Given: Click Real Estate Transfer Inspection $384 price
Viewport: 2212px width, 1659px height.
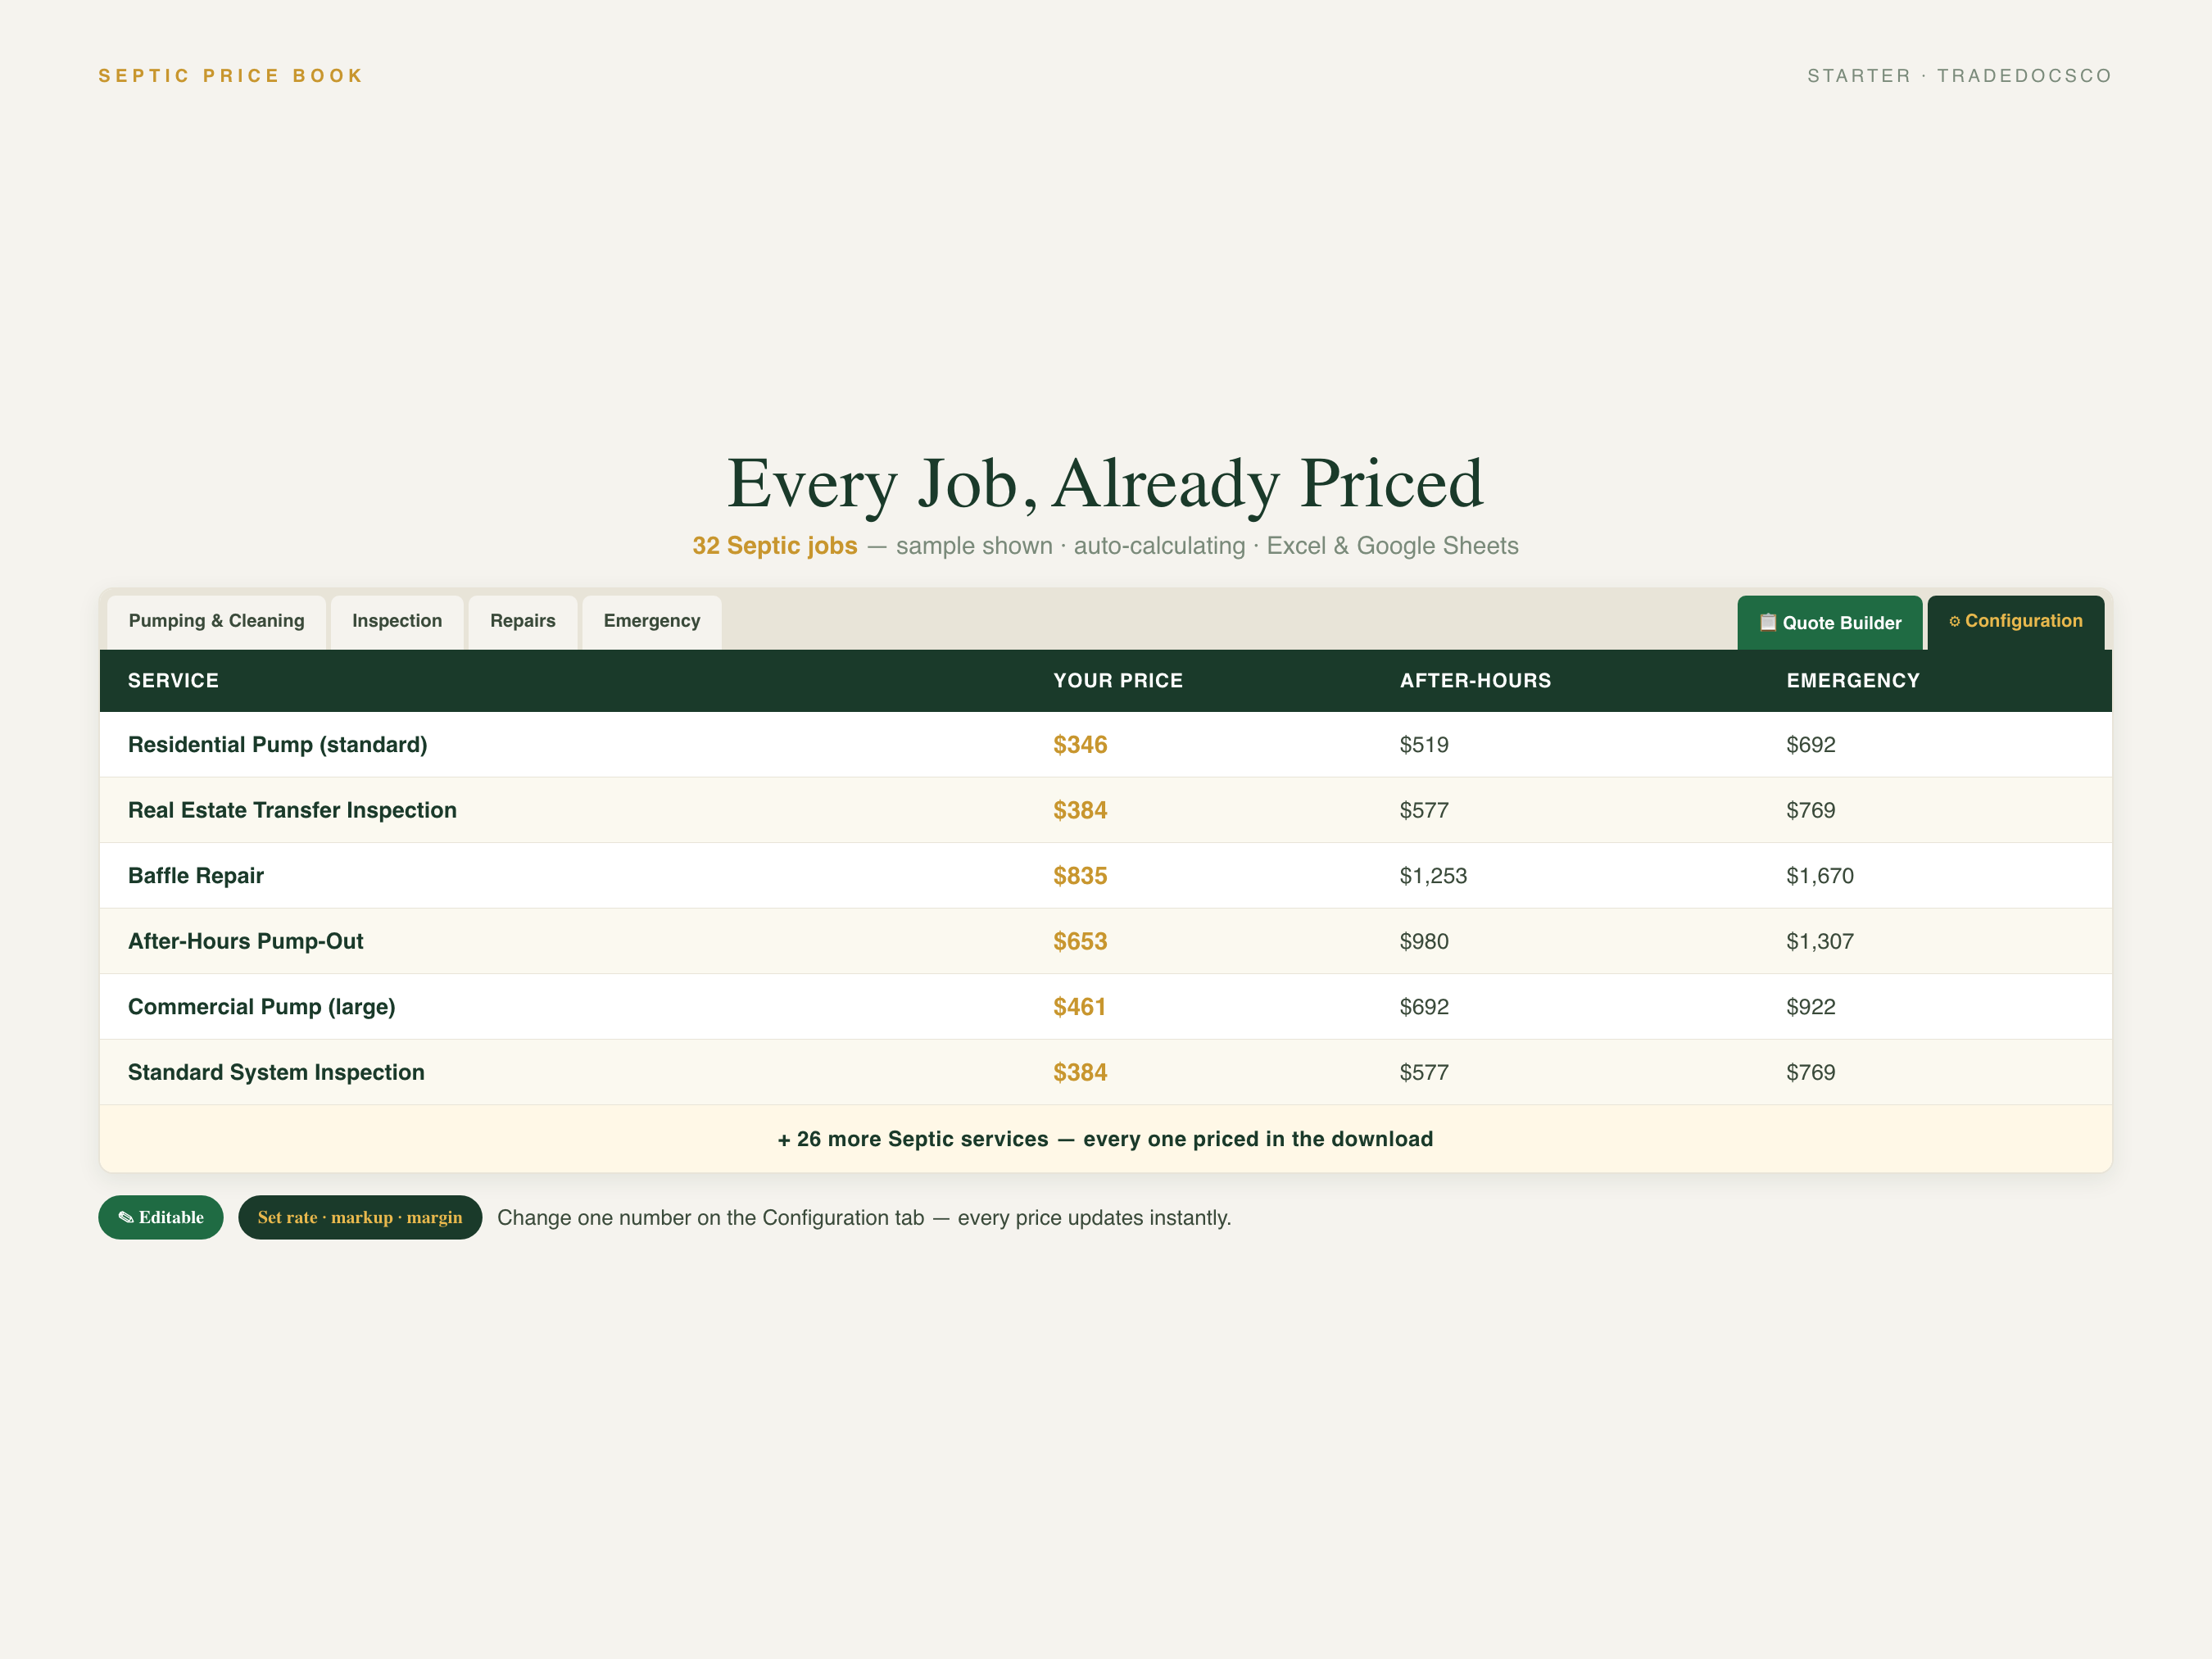Looking at the screenshot, I should [x=1080, y=810].
